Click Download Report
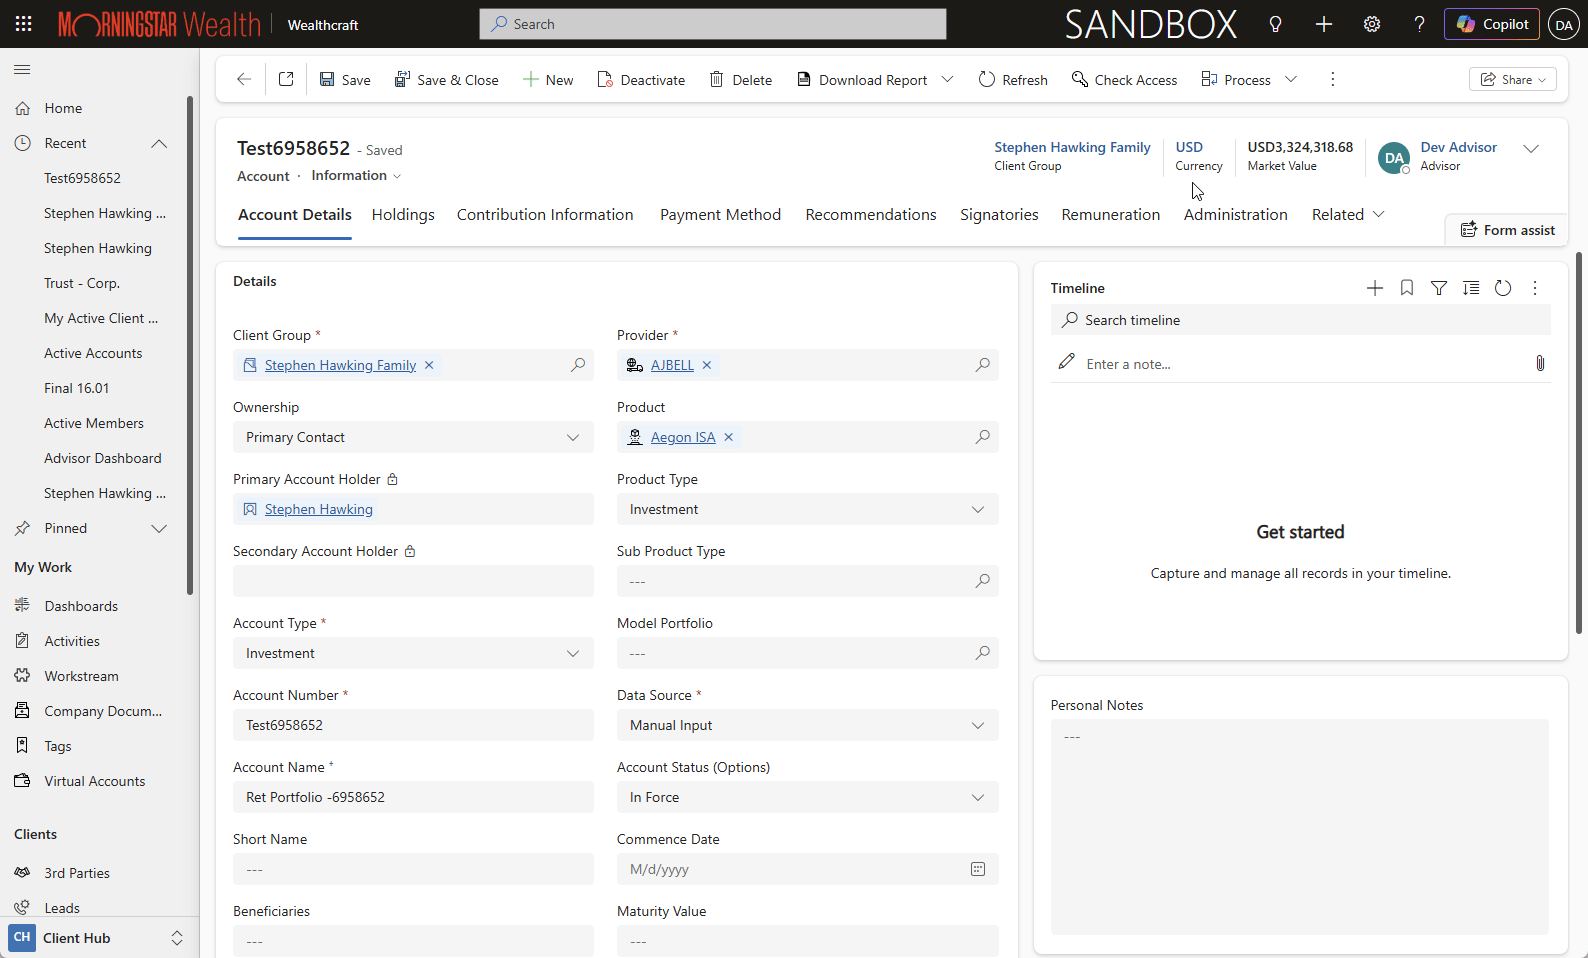1588x958 pixels. coord(862,80)
